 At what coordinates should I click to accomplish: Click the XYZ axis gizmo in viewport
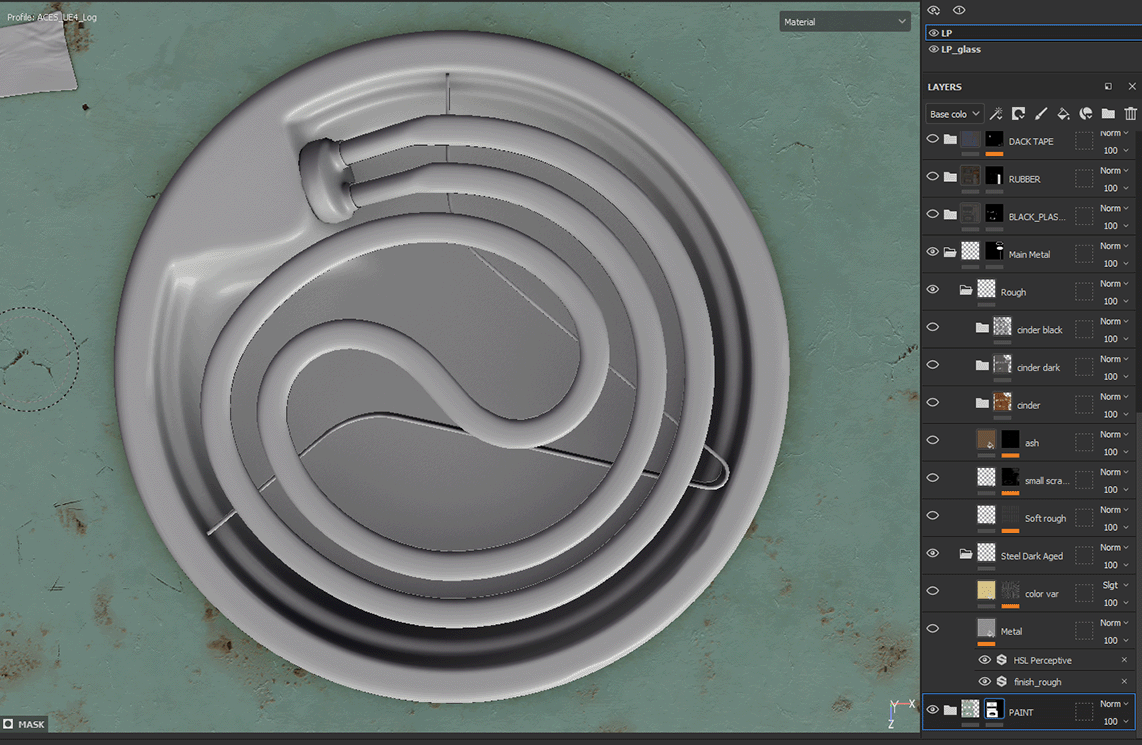point(901,713)
